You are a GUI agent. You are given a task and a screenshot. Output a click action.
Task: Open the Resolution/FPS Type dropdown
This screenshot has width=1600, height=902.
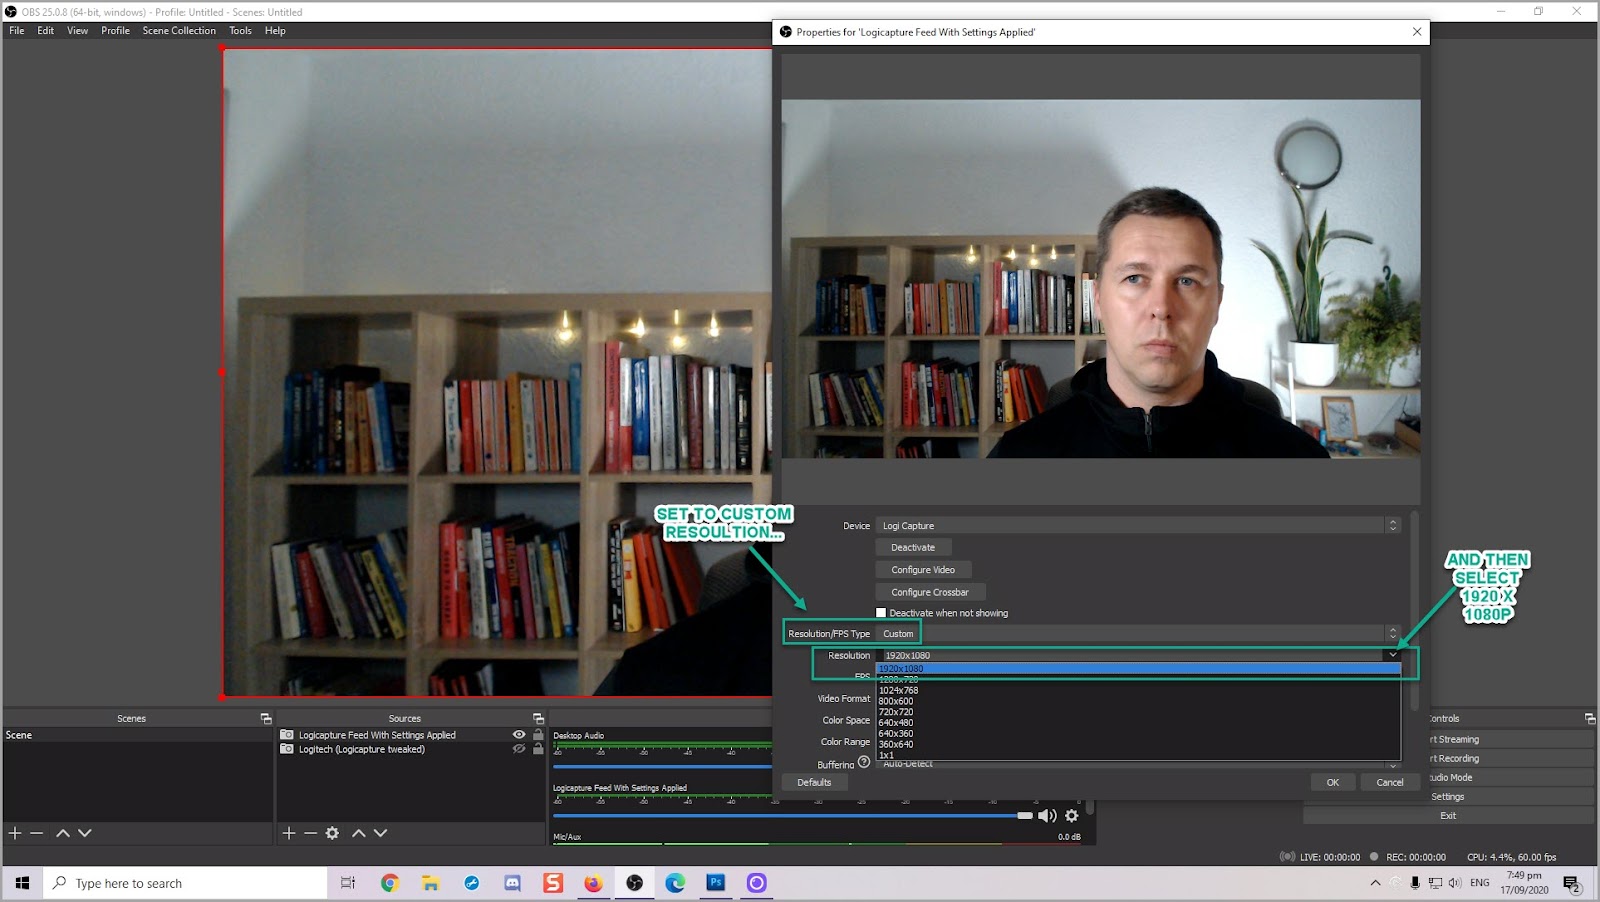[x=1138, y=634]
